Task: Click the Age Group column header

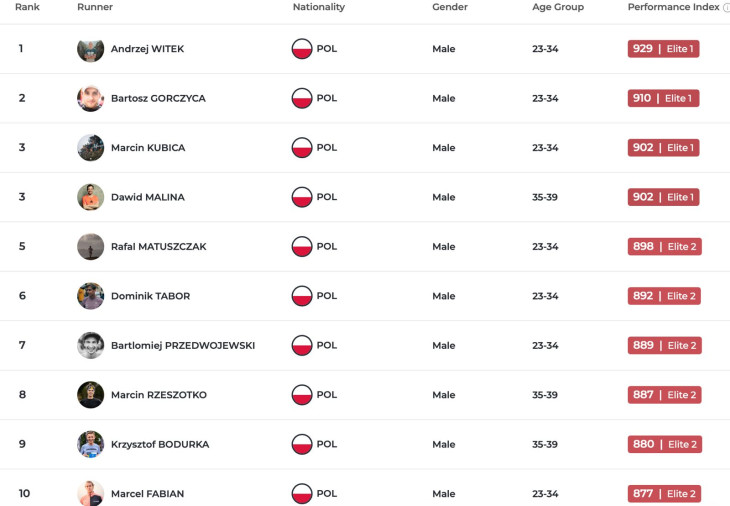Action: coord(558,7)
